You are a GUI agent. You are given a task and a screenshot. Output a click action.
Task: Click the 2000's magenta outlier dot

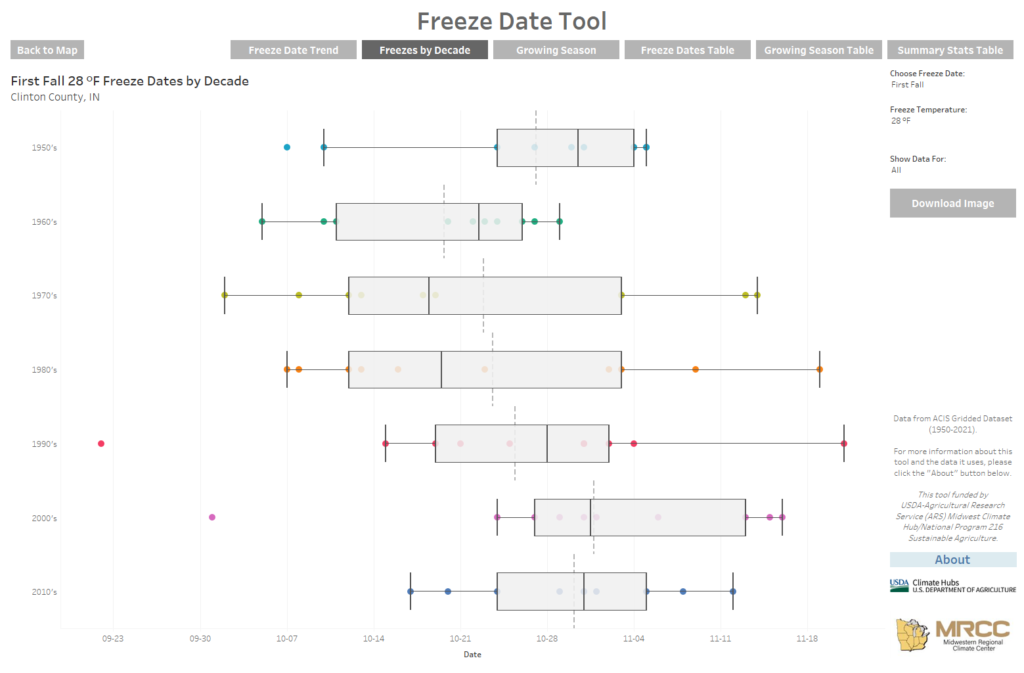coord(211,517)
